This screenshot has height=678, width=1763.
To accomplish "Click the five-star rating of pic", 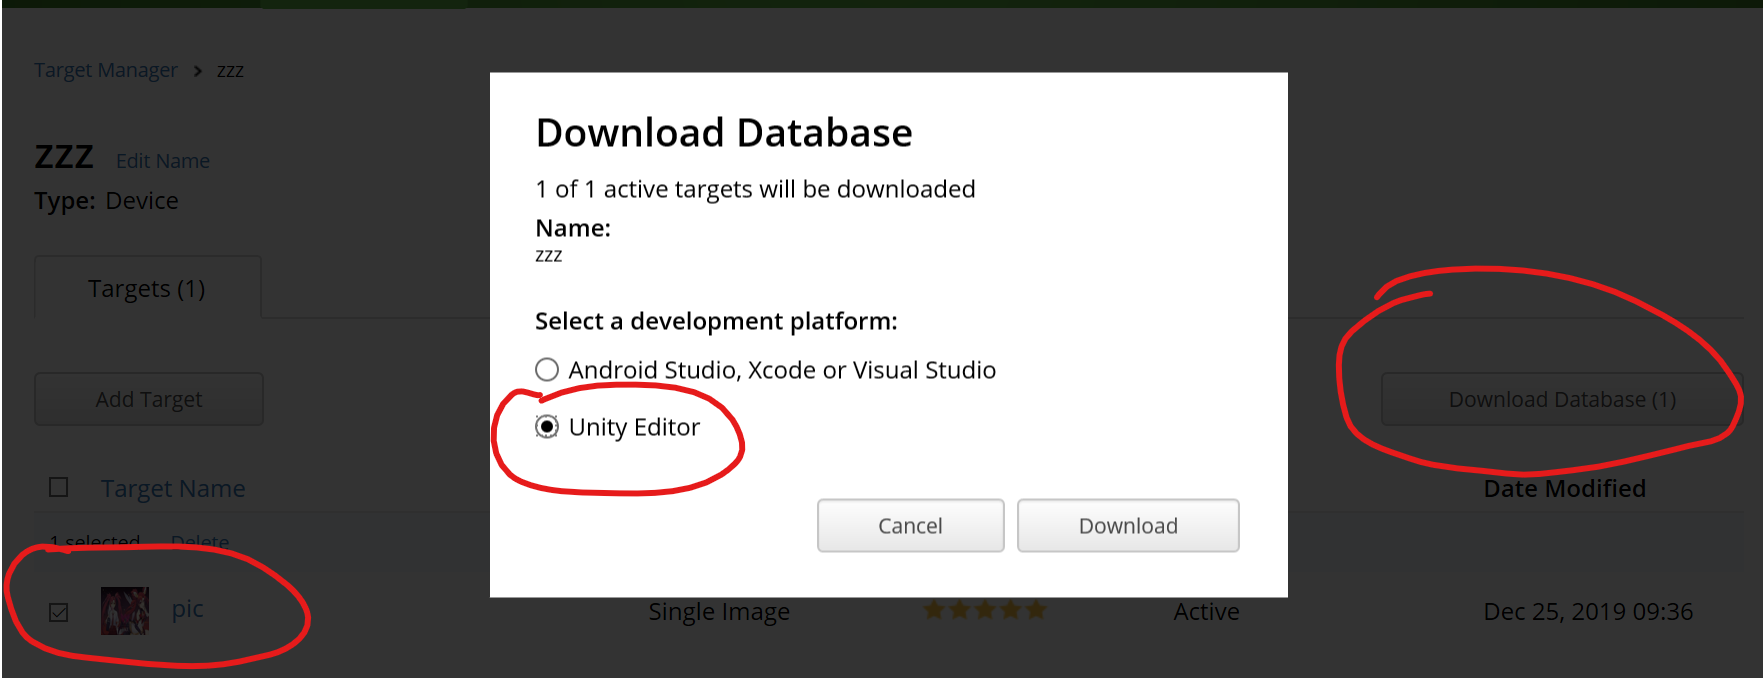I will tap(984, 610).
